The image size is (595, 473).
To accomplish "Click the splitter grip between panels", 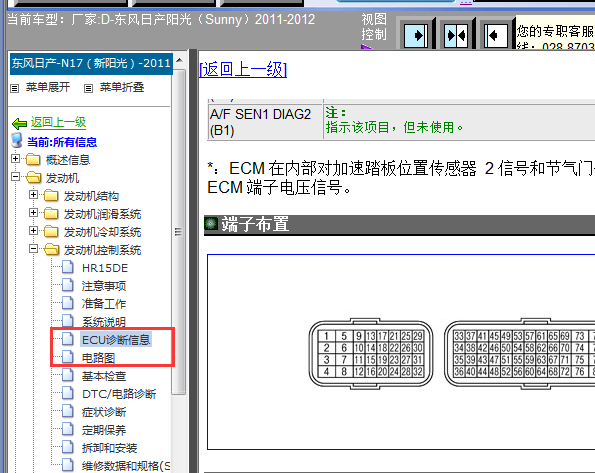I will tap(178, 232).
